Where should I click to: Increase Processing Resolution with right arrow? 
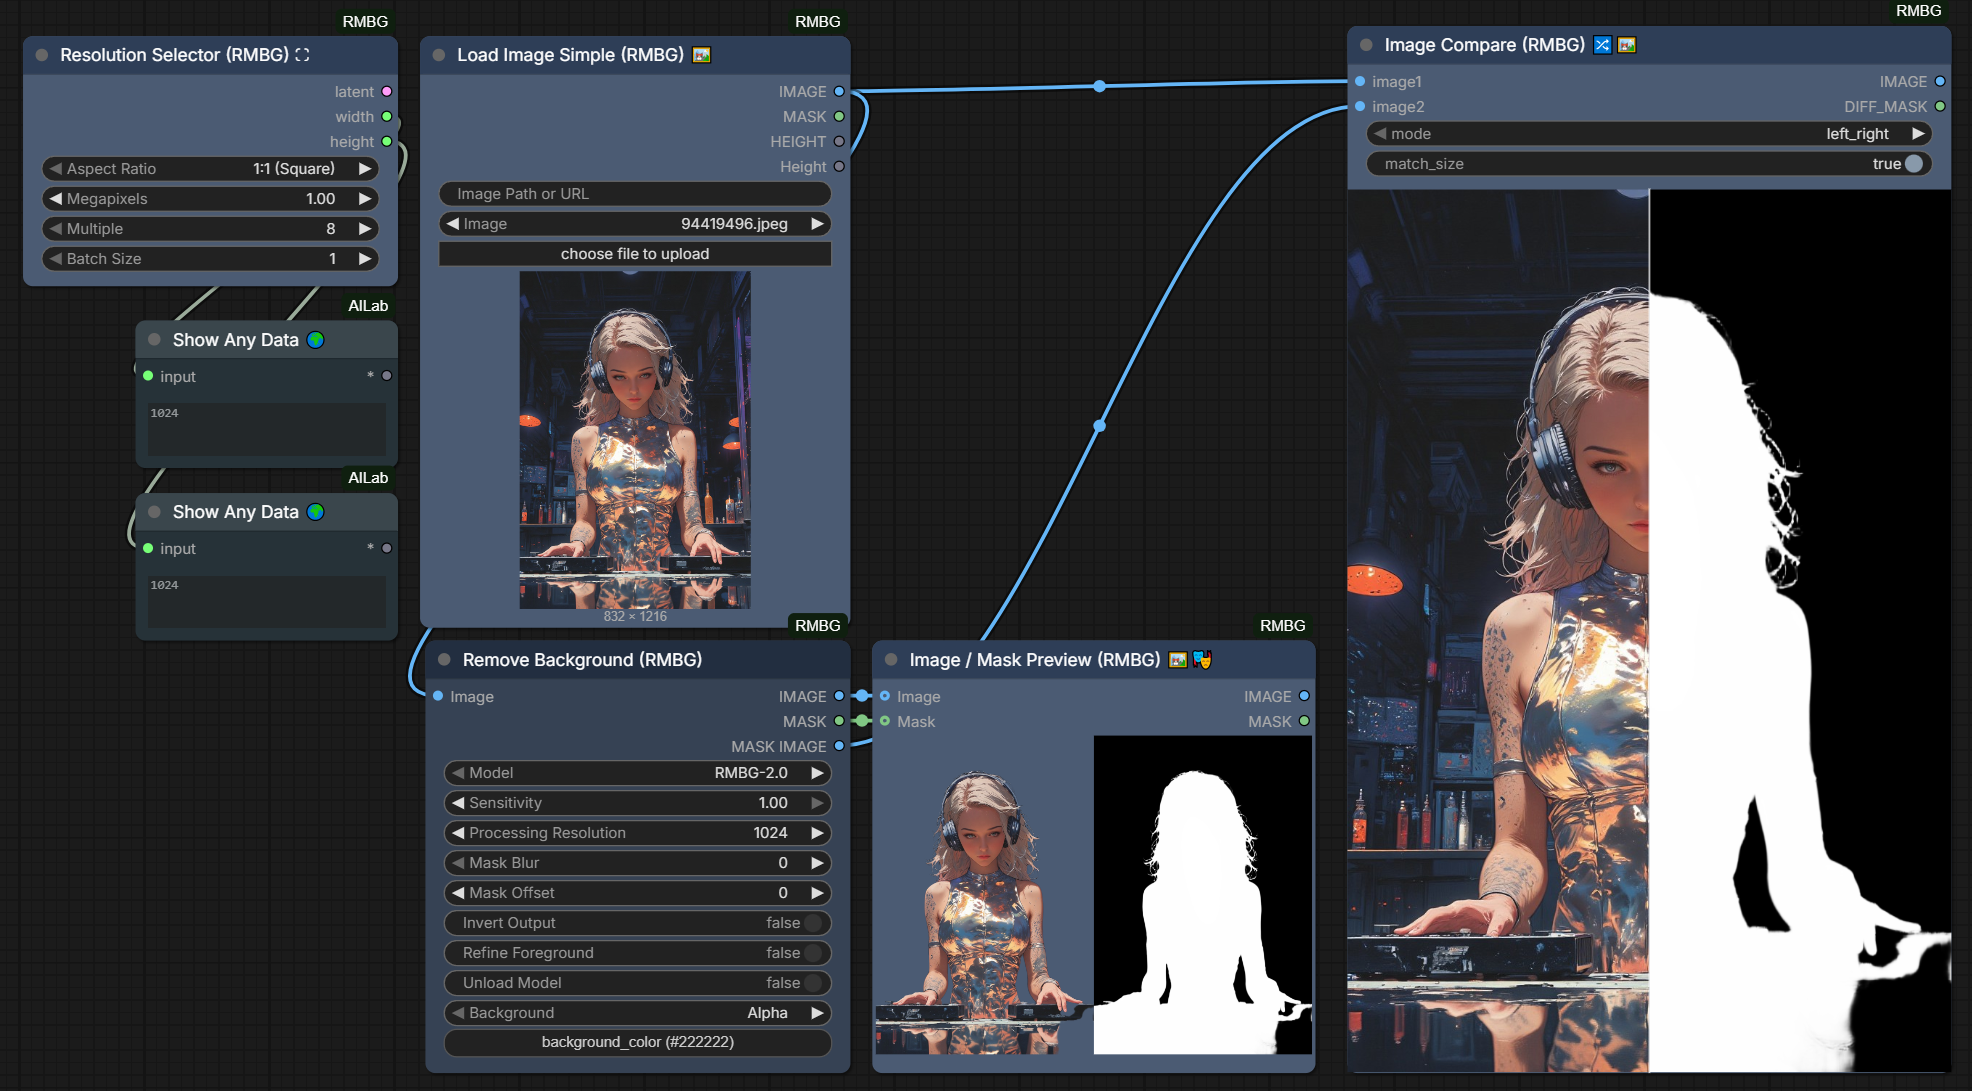pyautogui.click(x=817, y=833)
